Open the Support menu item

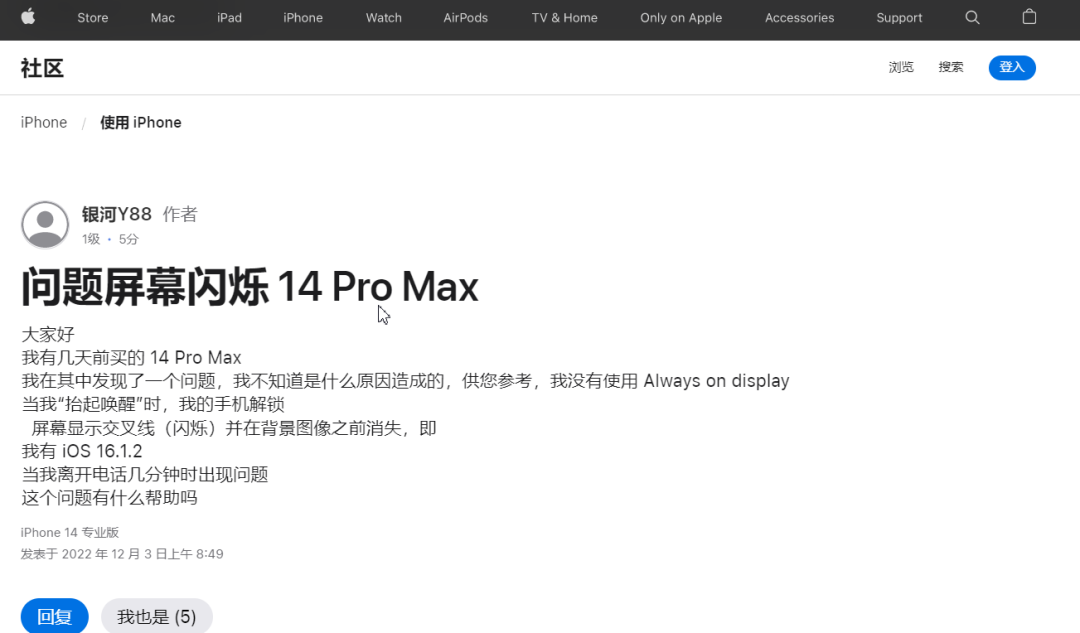[899, 18]
